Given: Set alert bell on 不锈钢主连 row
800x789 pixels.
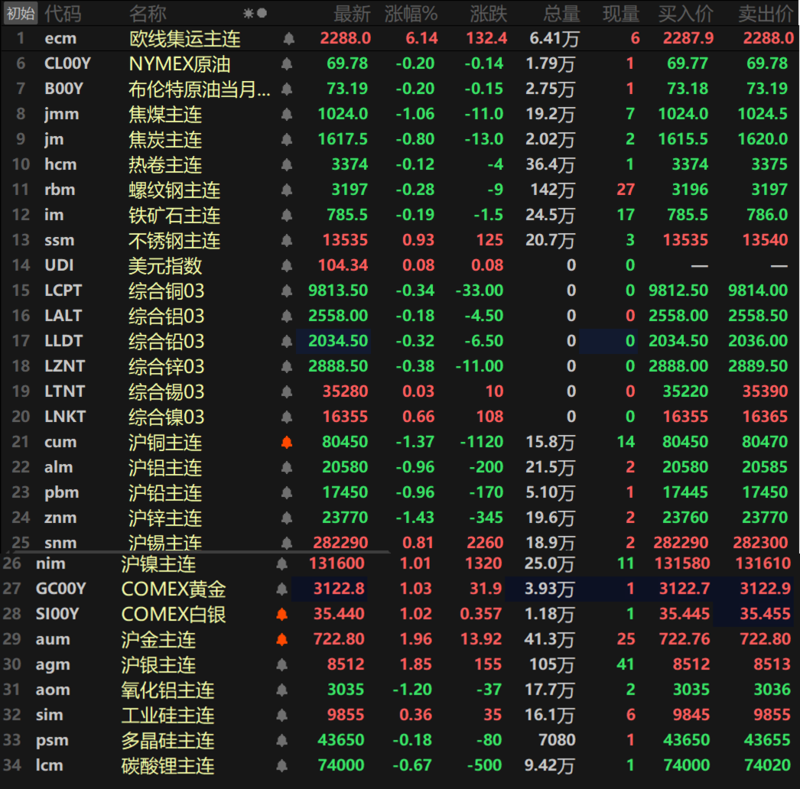Looking at the screenshot, I should (289, 240).
